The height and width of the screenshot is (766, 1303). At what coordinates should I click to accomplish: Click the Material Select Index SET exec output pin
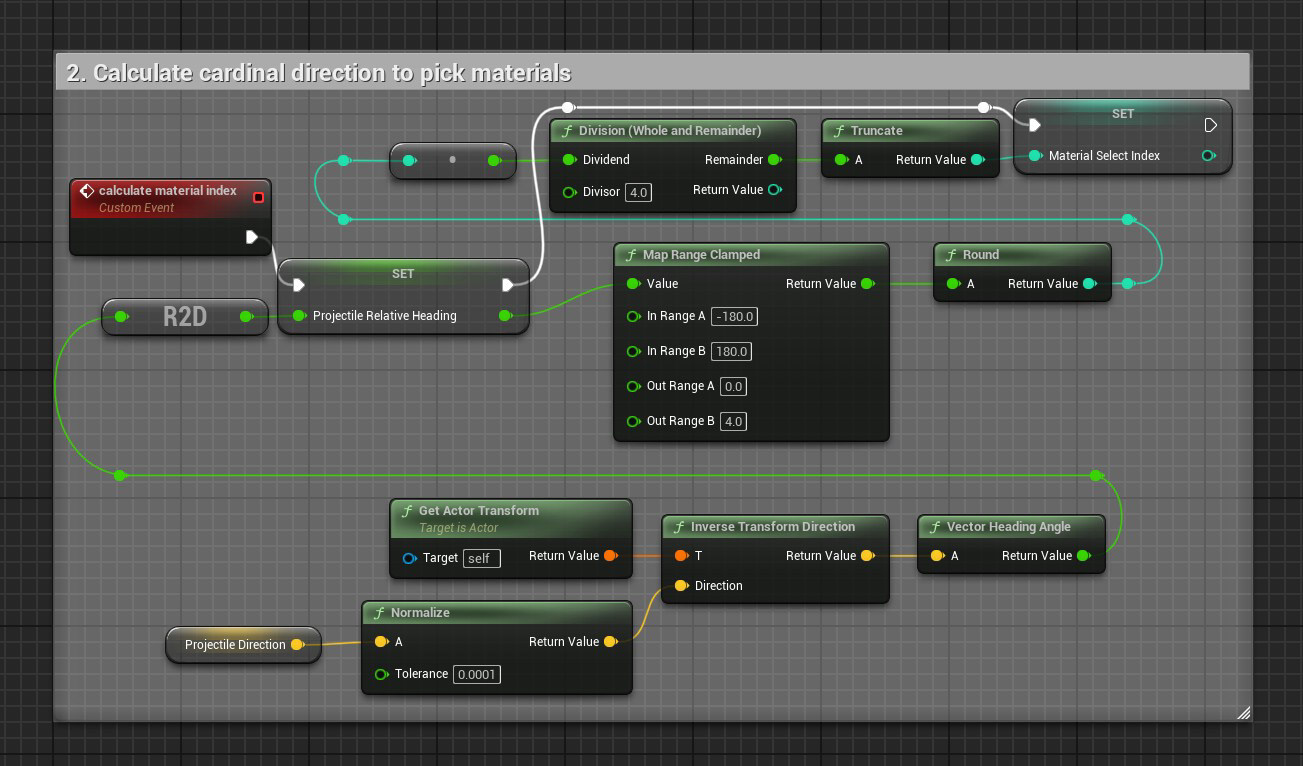coord(1211,125)
